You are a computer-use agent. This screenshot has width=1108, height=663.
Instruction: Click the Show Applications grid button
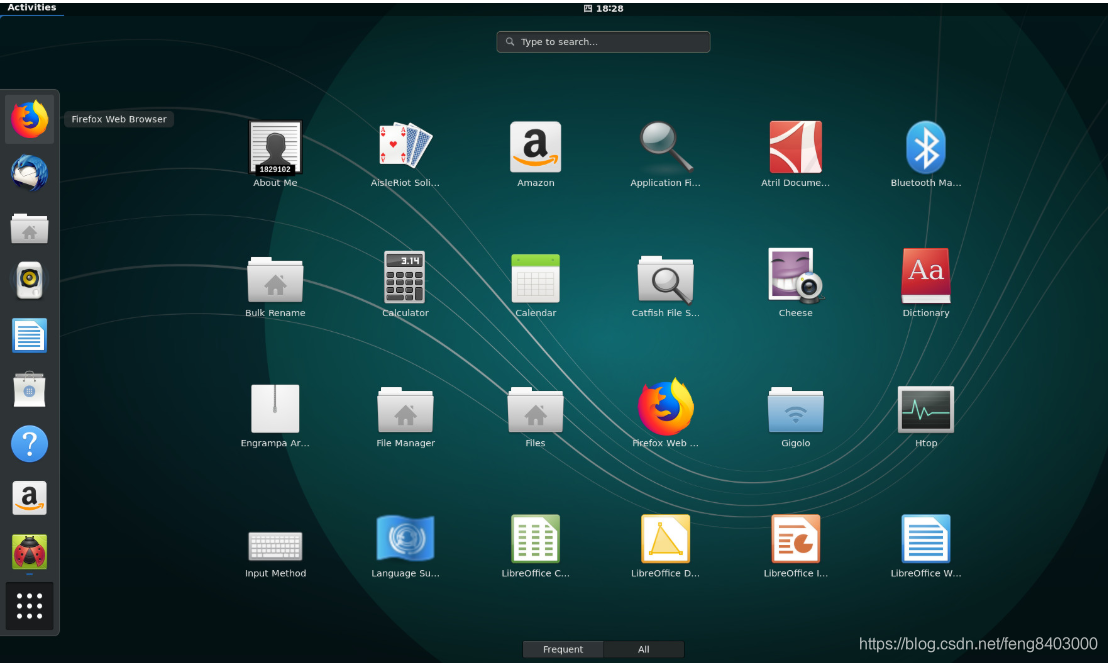click(30, 606)
